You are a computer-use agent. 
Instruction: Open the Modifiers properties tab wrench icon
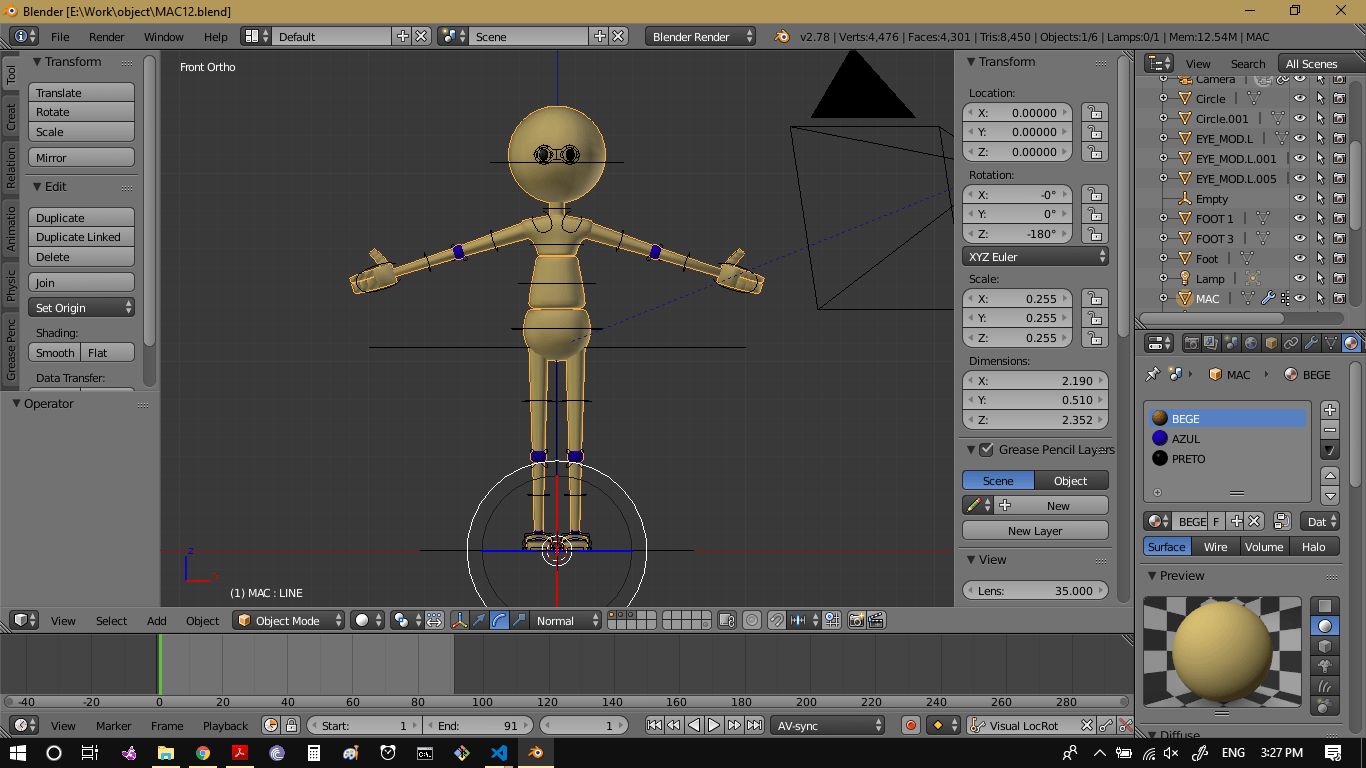[x=1311, y=343]
